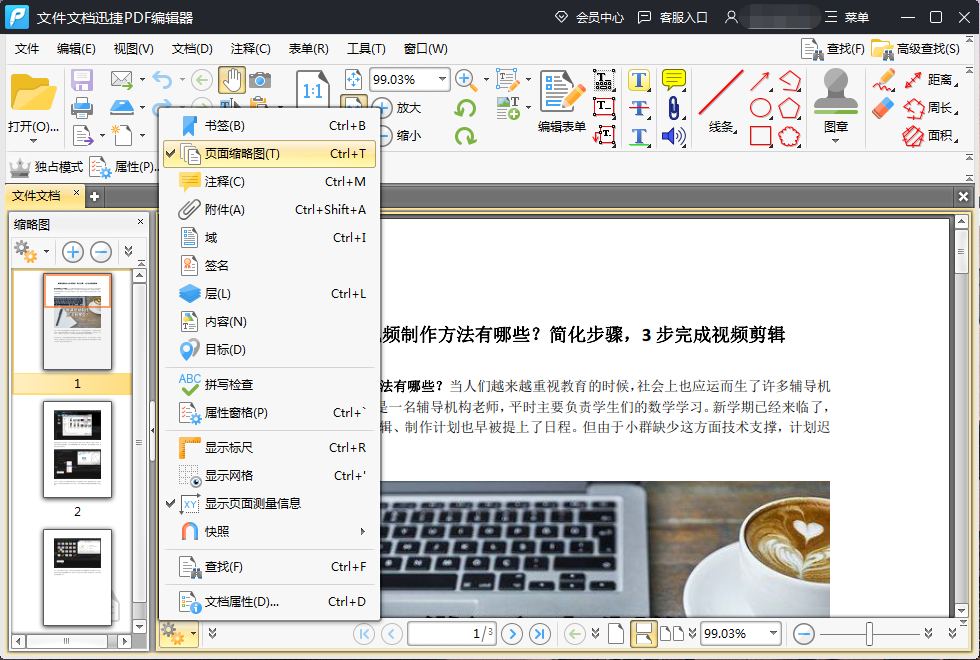Click the zoom out minus beside slider

click(x=804, y=634)
